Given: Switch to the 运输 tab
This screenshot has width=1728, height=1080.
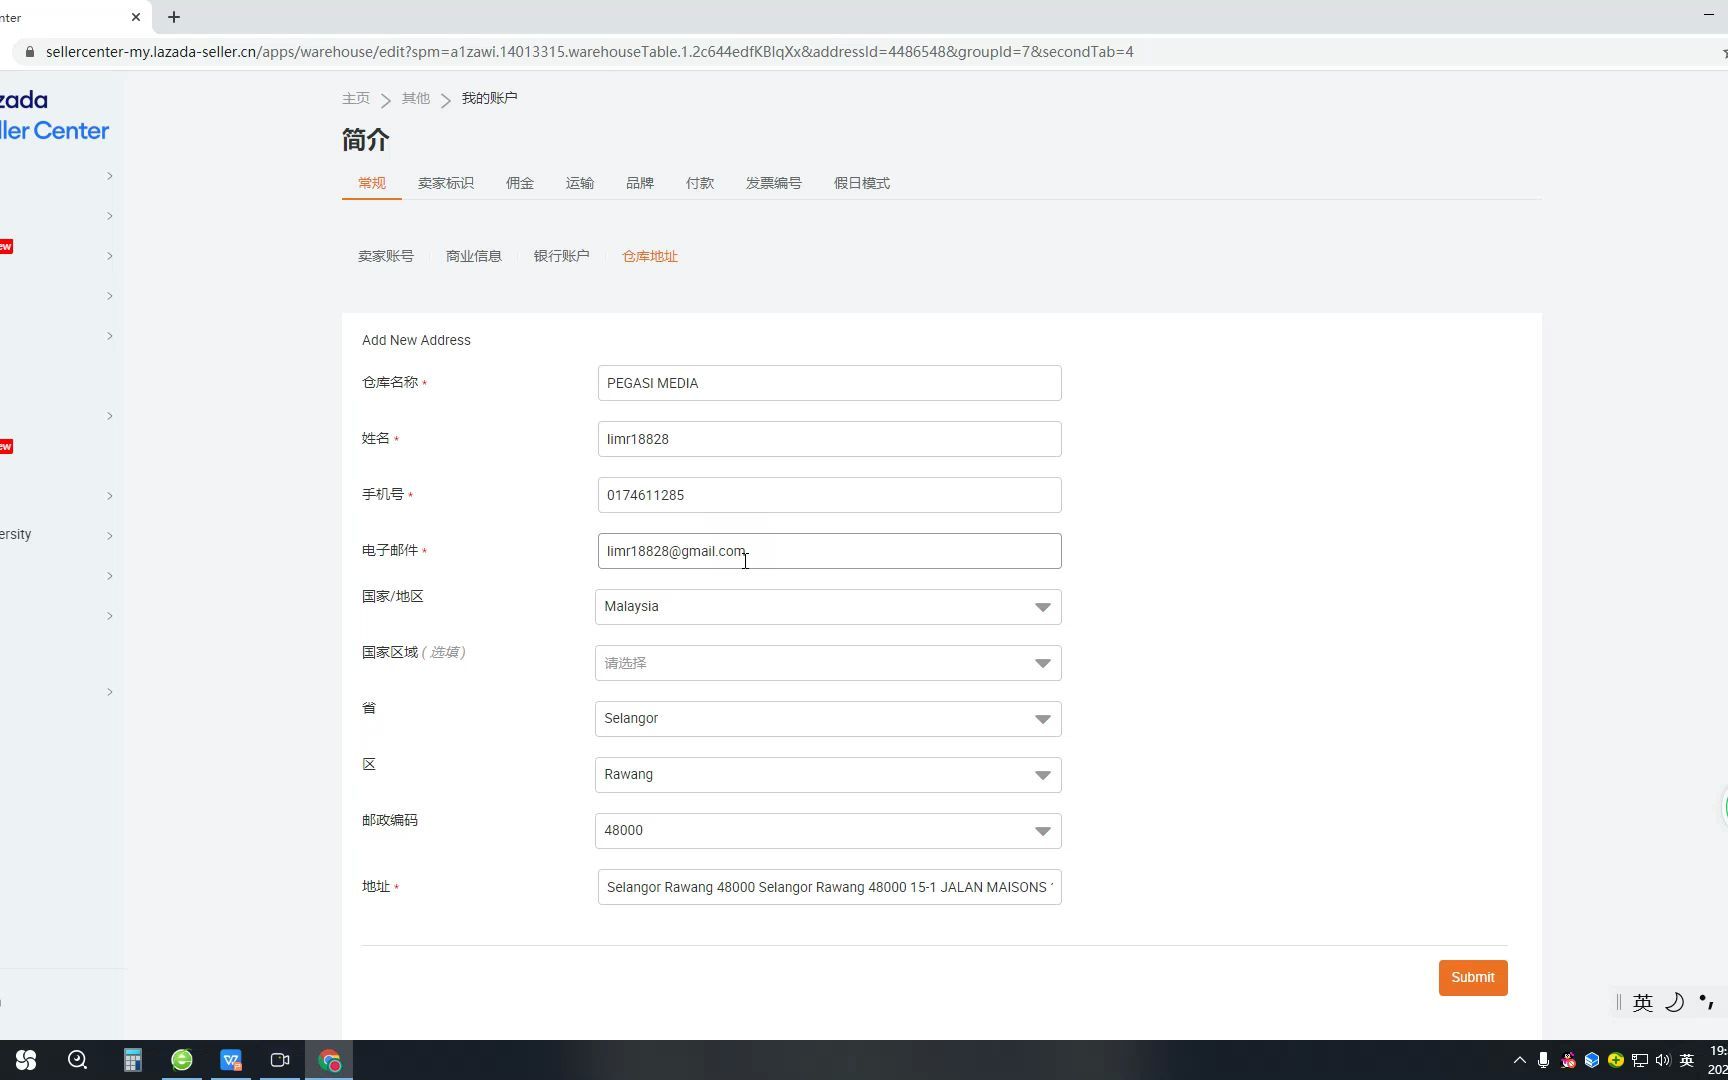Looking at the screenshot, I should [x=580, y=183].
